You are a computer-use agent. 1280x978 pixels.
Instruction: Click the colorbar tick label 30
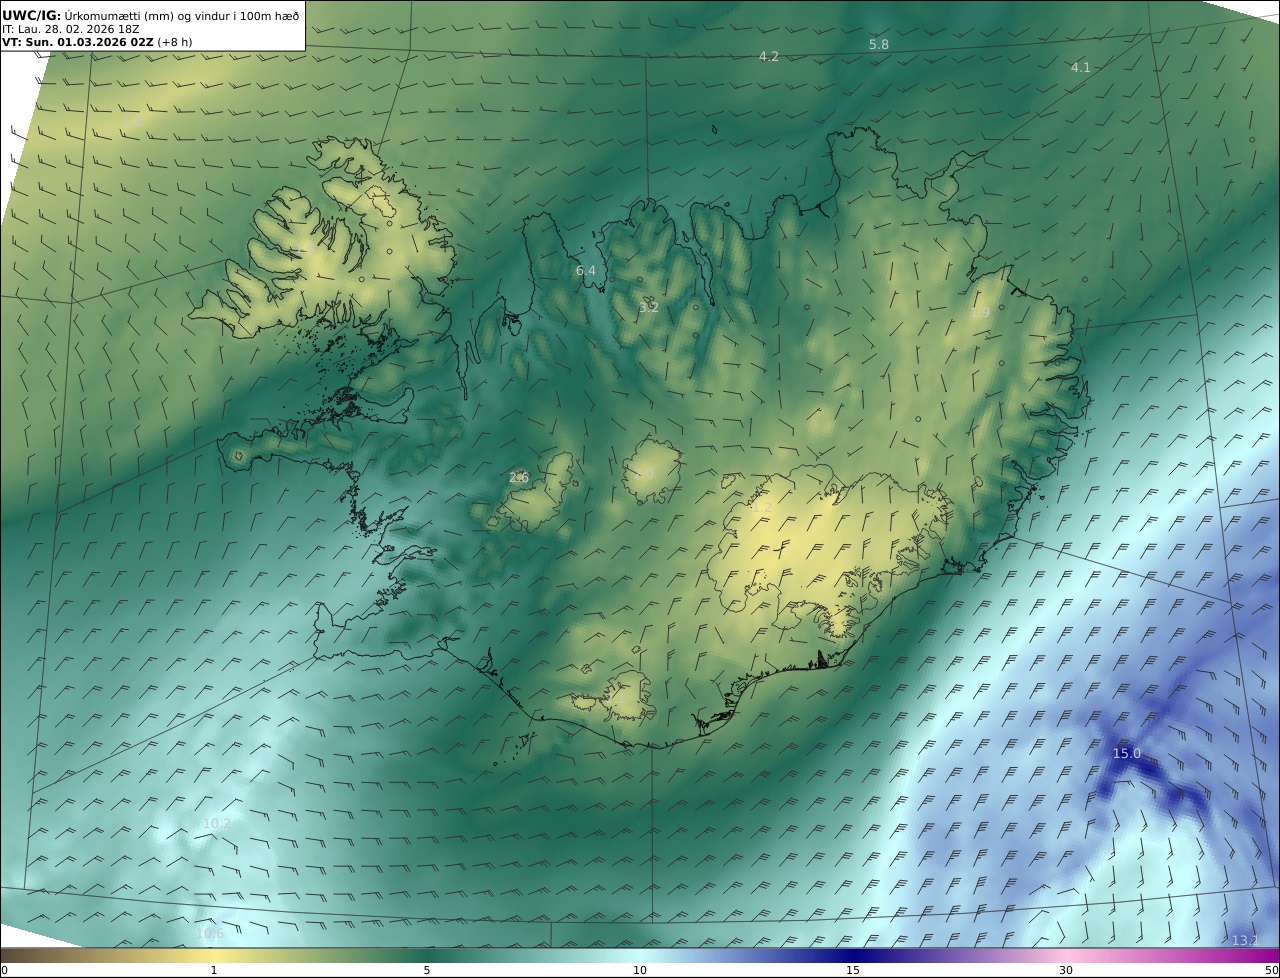point(1066,970)
